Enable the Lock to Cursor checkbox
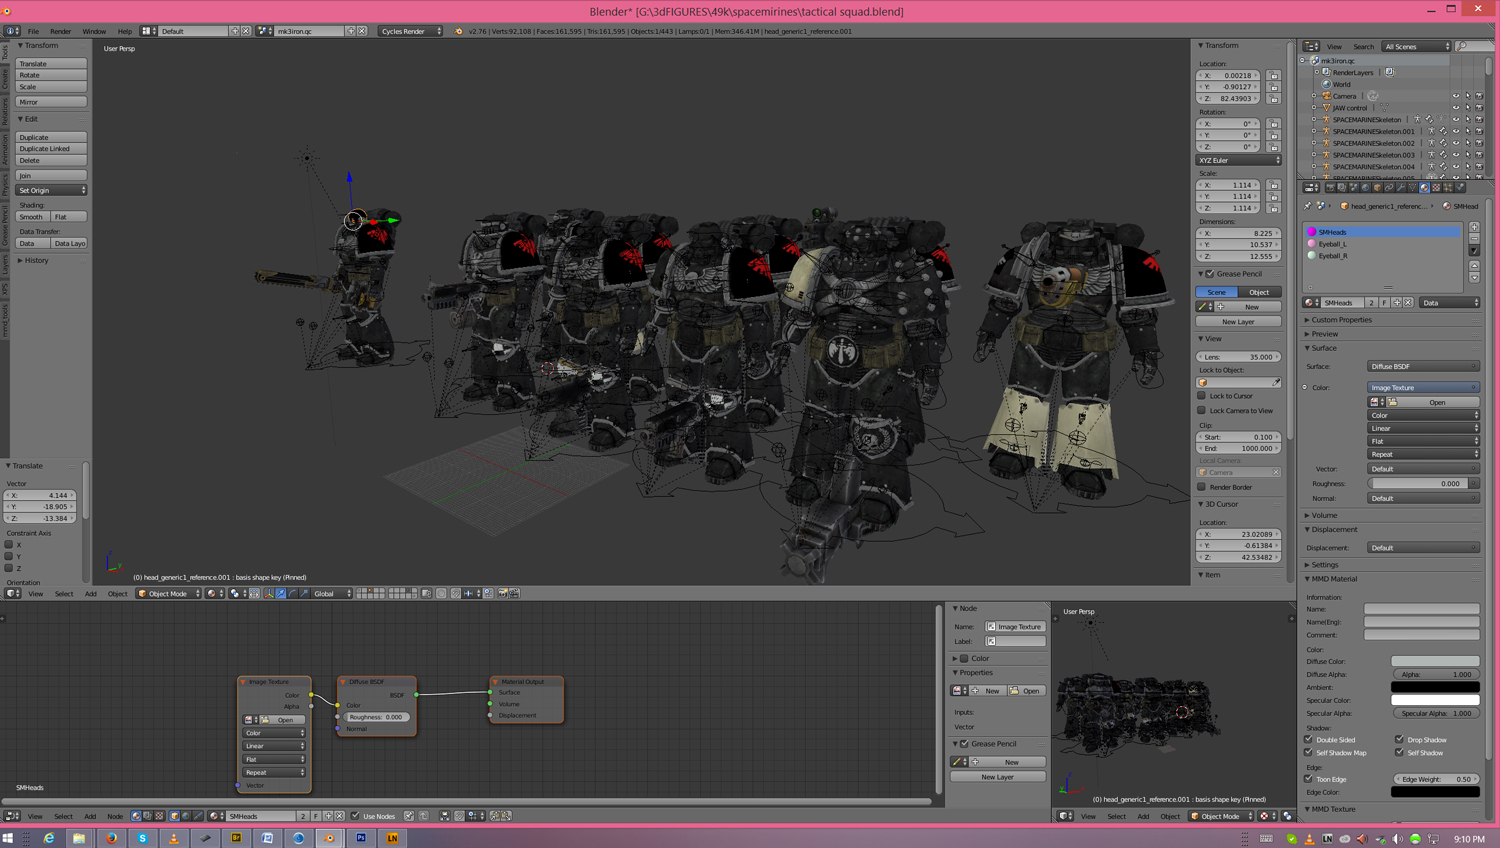Image resolution: width=1500 pixels, height=848 pixels. tap(1202, 396)
